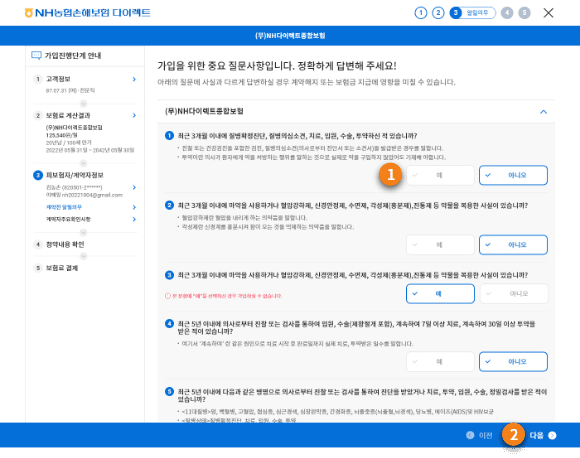The width and height of the screenshot is (580, 458).
Task: Open 보험료 계산결과 details via its chevron
Action: [134, 115]
